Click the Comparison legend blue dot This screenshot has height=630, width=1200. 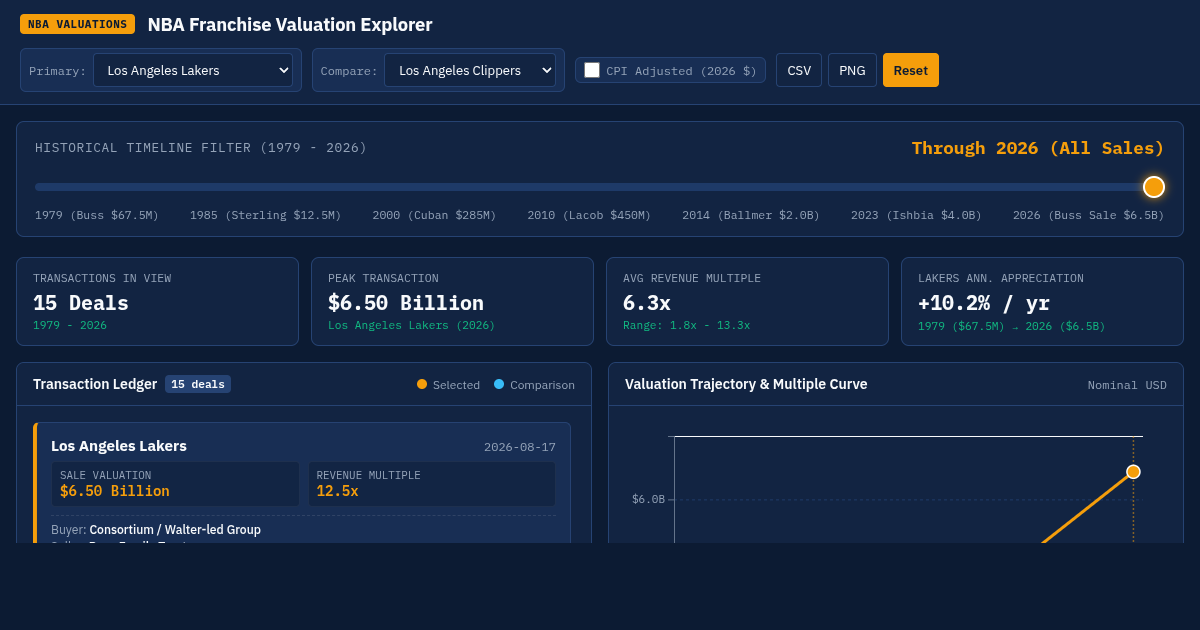tap(499, 384)
